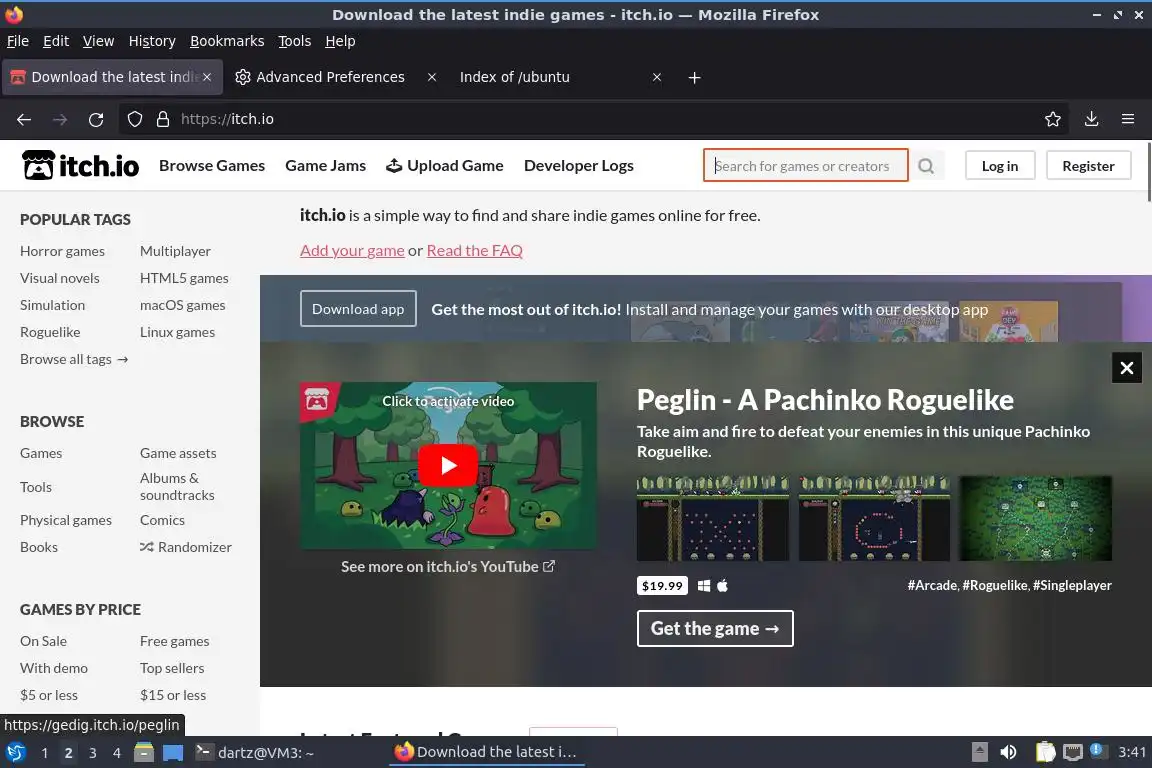Open the Roguelike tag

[x=50, y=332]
